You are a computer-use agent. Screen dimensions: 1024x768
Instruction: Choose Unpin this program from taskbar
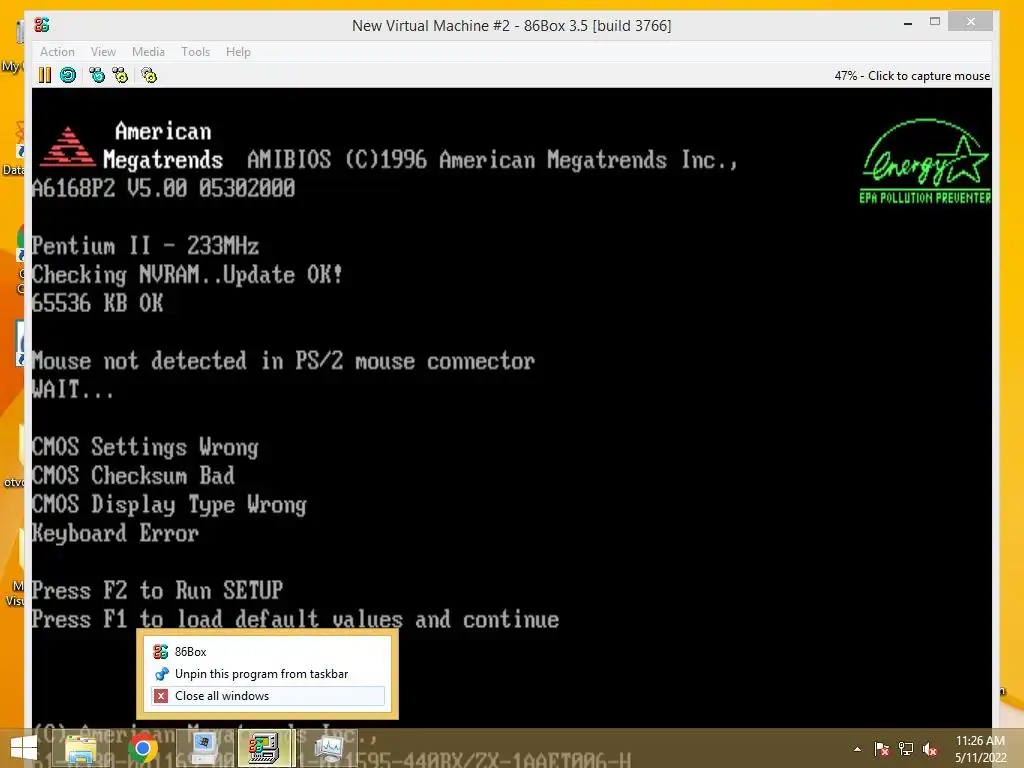268,674
